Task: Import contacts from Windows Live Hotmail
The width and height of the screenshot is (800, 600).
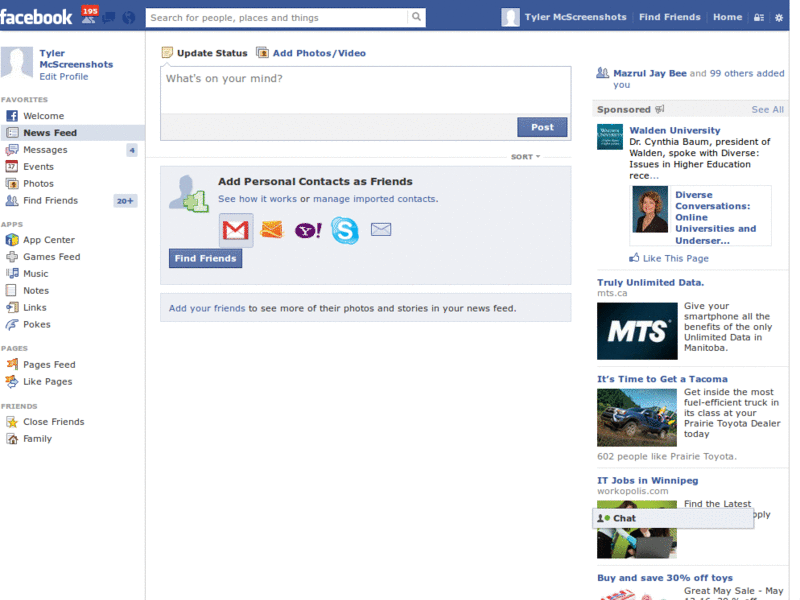Action: coord(272,230)
